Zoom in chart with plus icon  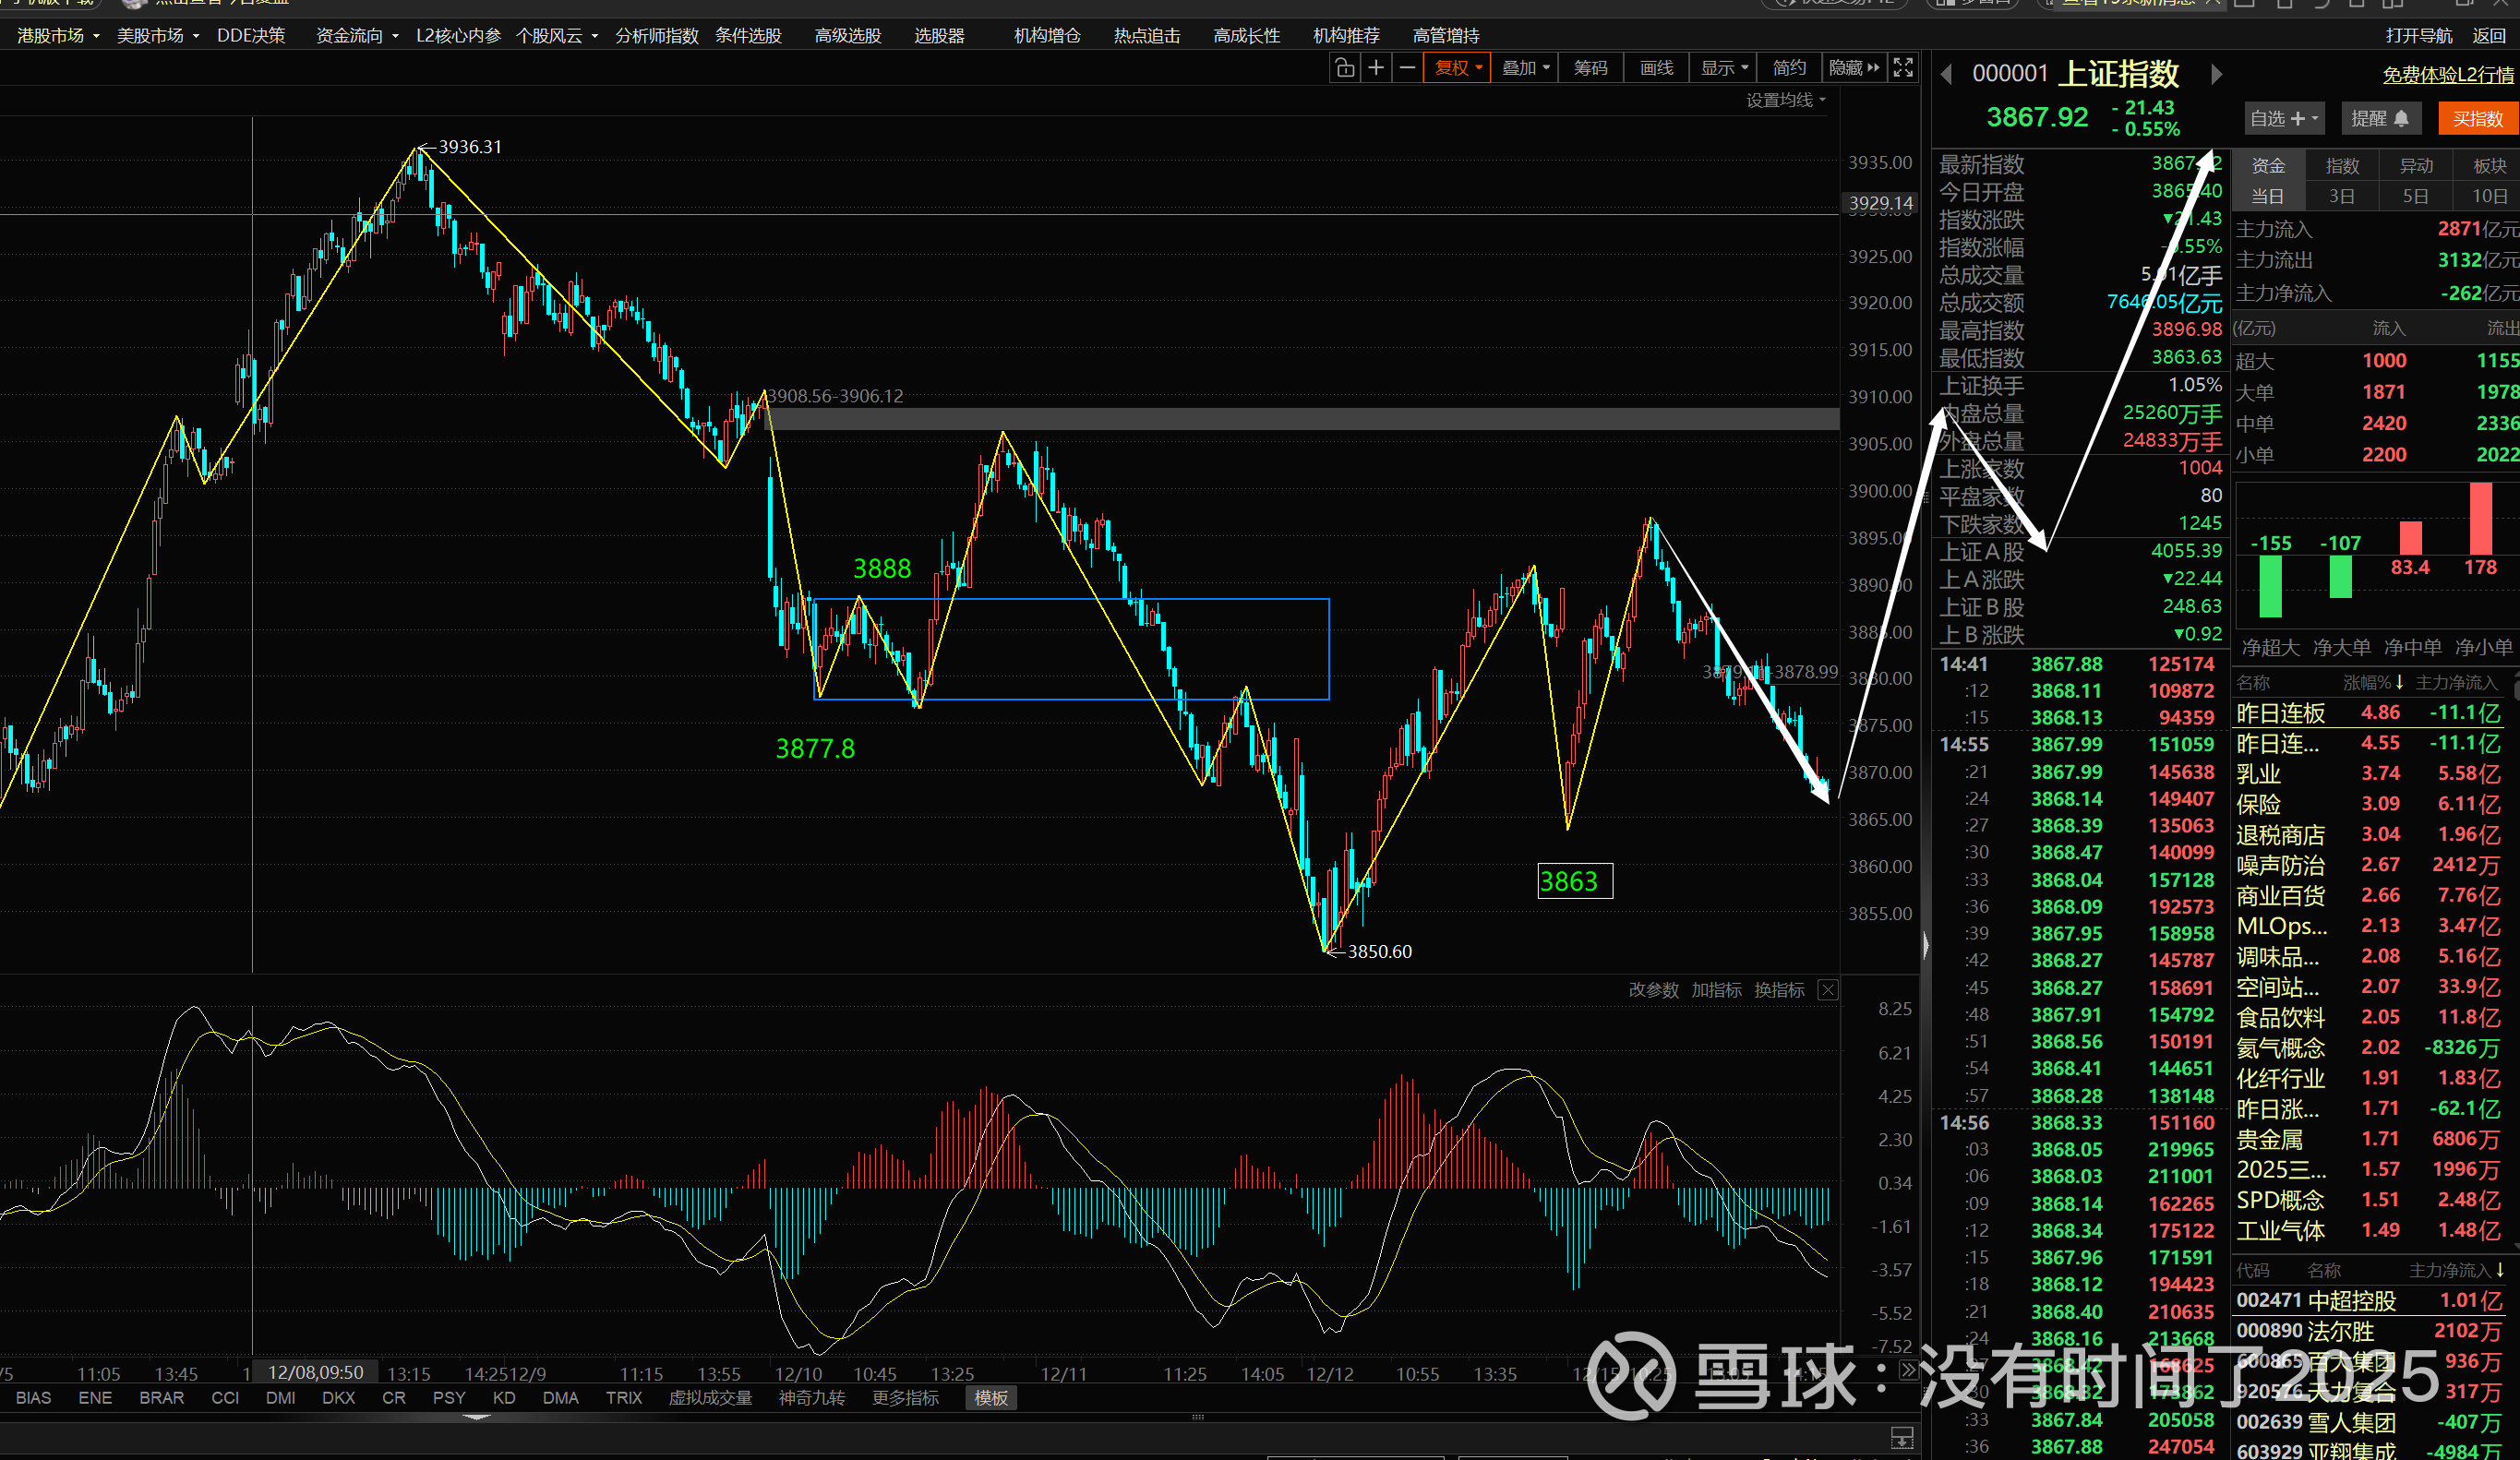(1376, 68)
